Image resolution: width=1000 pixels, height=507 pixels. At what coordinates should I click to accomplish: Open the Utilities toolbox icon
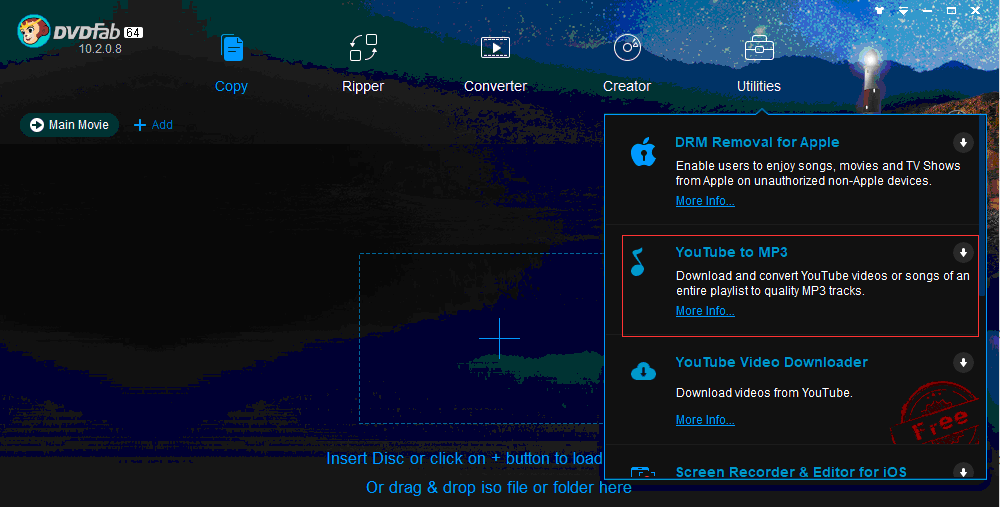coord(759,48)
